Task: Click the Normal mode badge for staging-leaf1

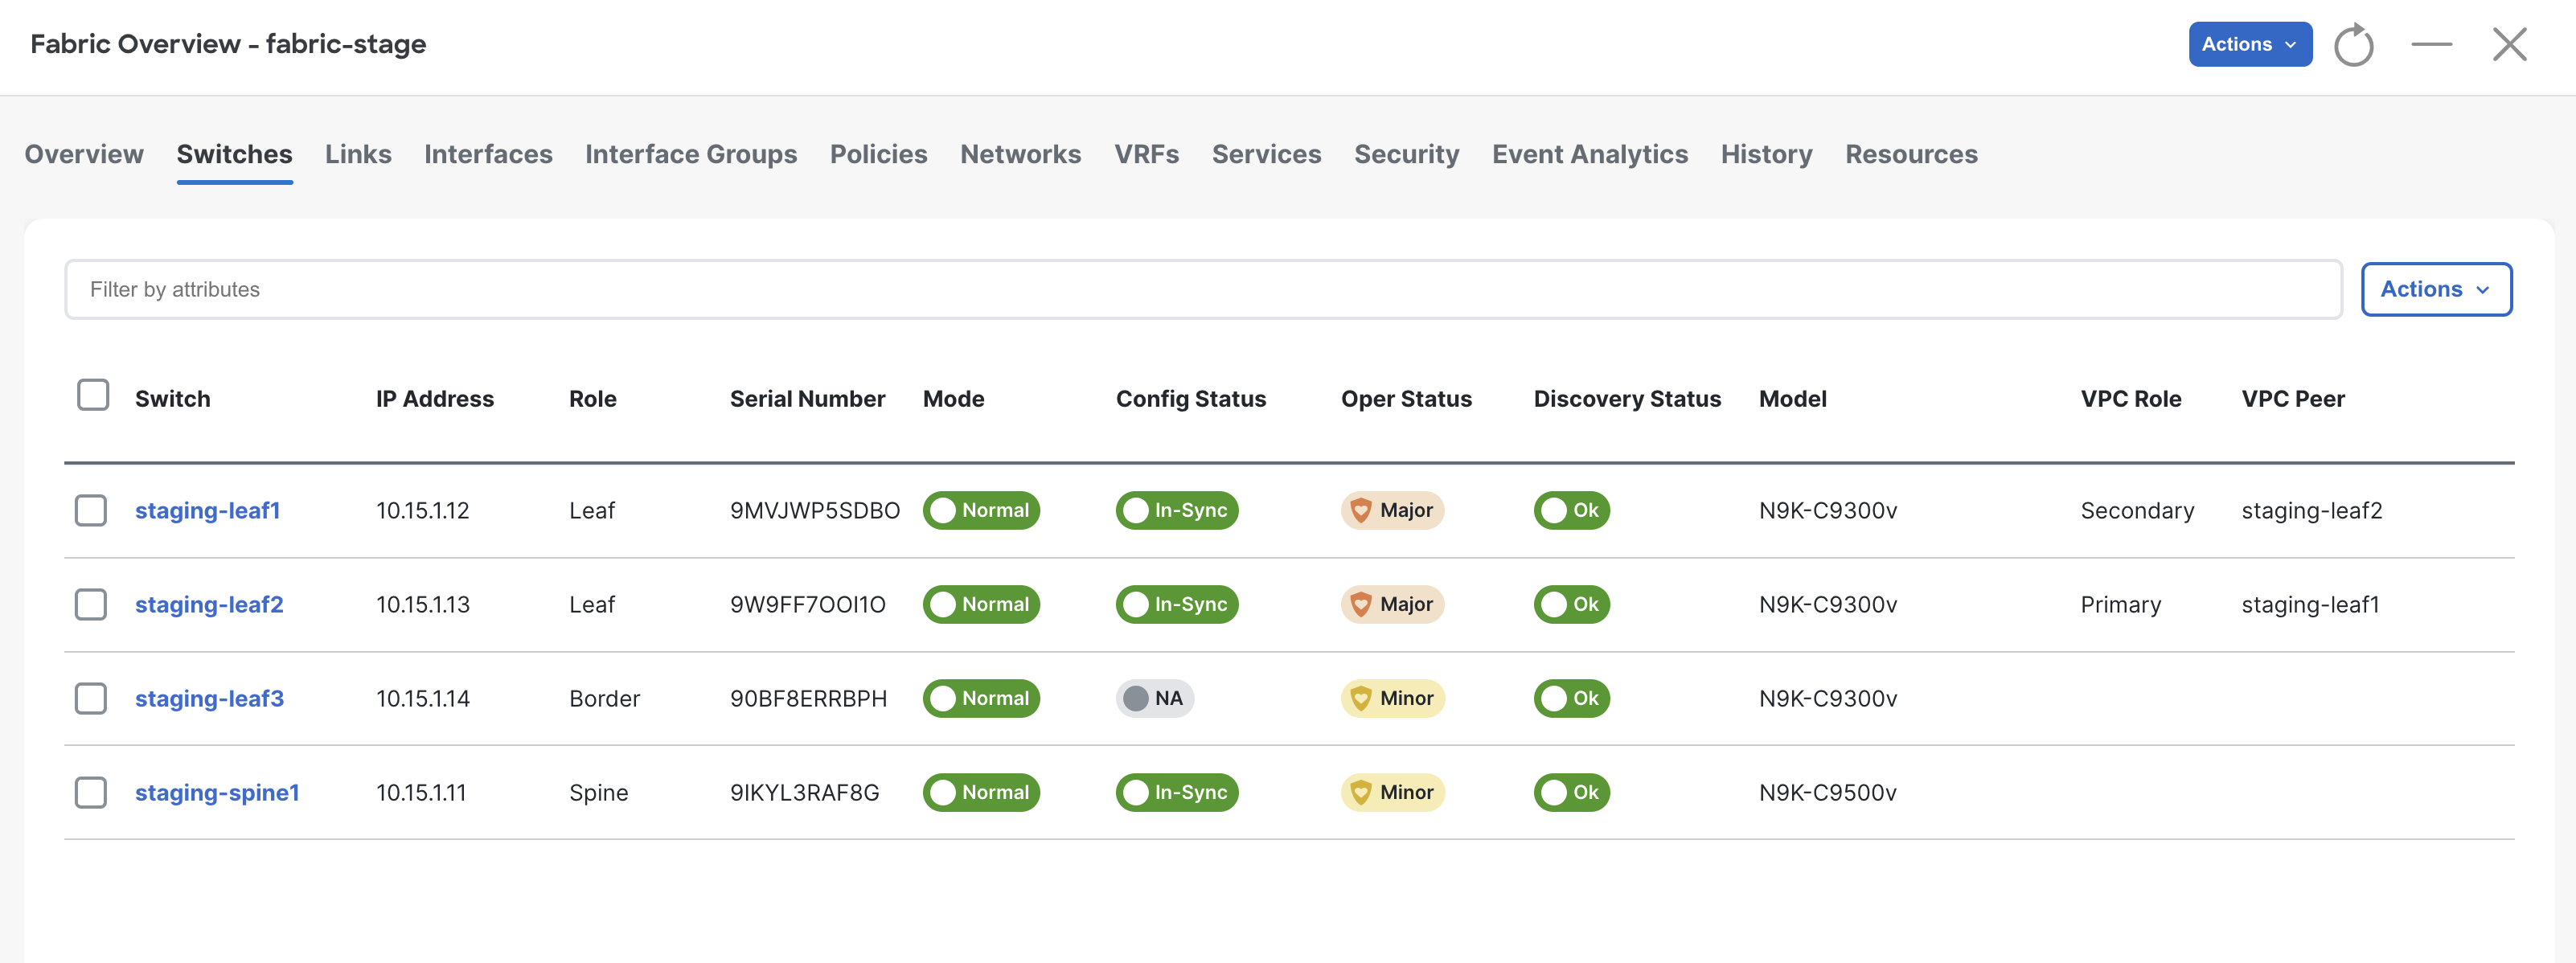Action: click(x=981, y=511)
